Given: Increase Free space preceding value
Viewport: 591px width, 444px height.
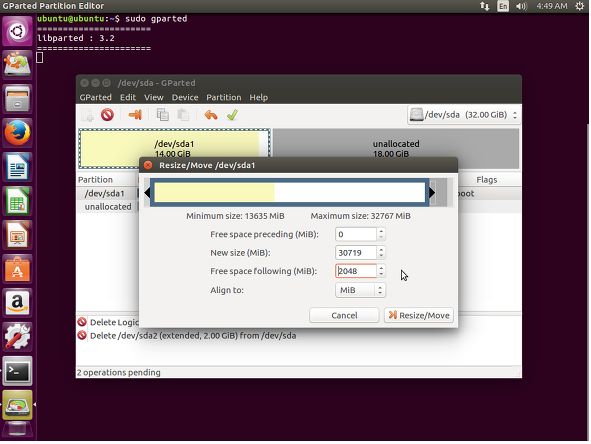Looking at the screenshot, I should point(381,231).
